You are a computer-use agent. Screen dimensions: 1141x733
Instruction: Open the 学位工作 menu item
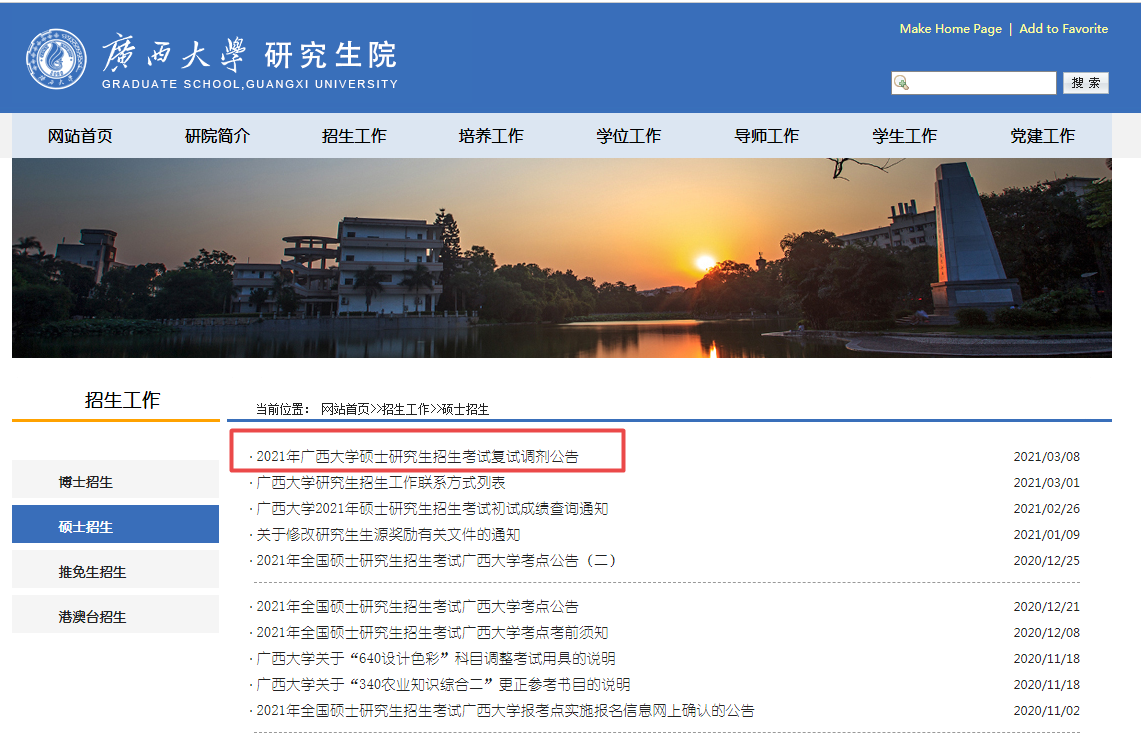tap(629, 136)
